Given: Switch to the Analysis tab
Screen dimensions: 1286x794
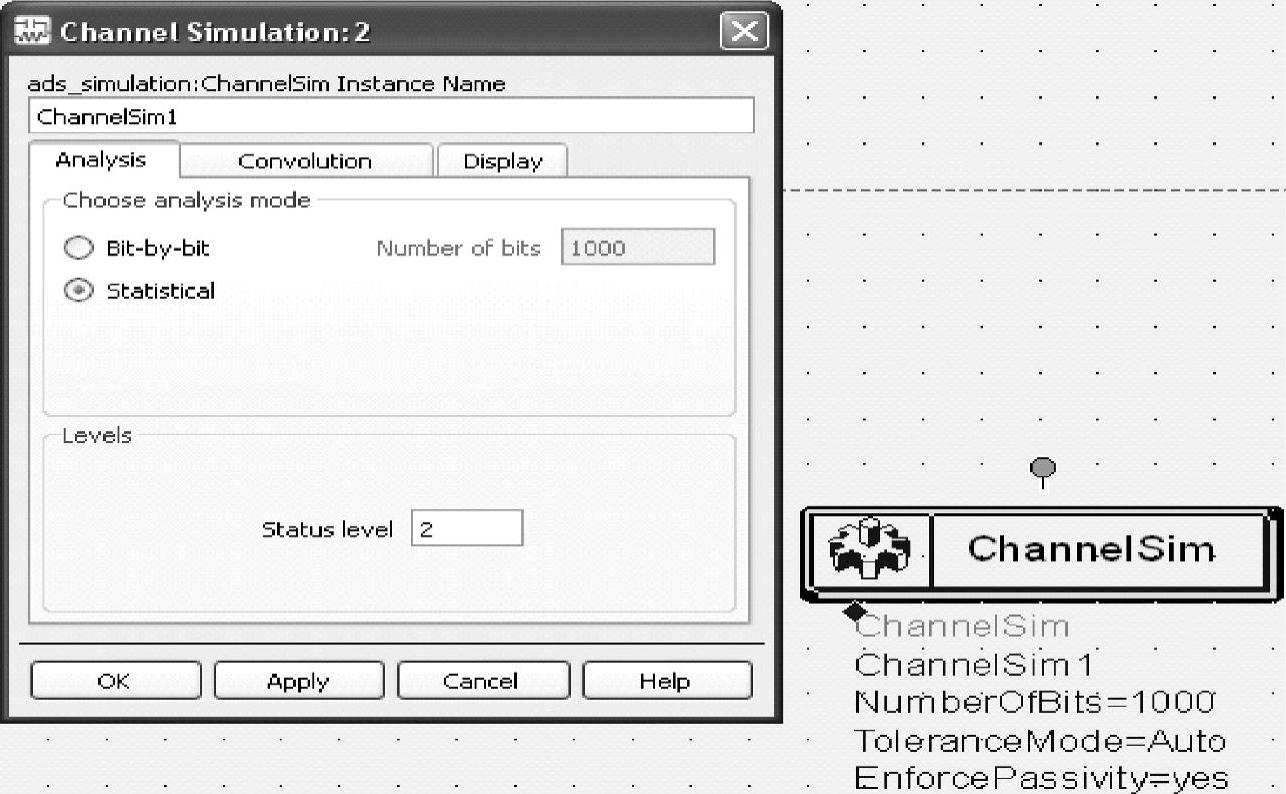Looking at the screenshot, I should pyautogui.click(x=101, y=159).
